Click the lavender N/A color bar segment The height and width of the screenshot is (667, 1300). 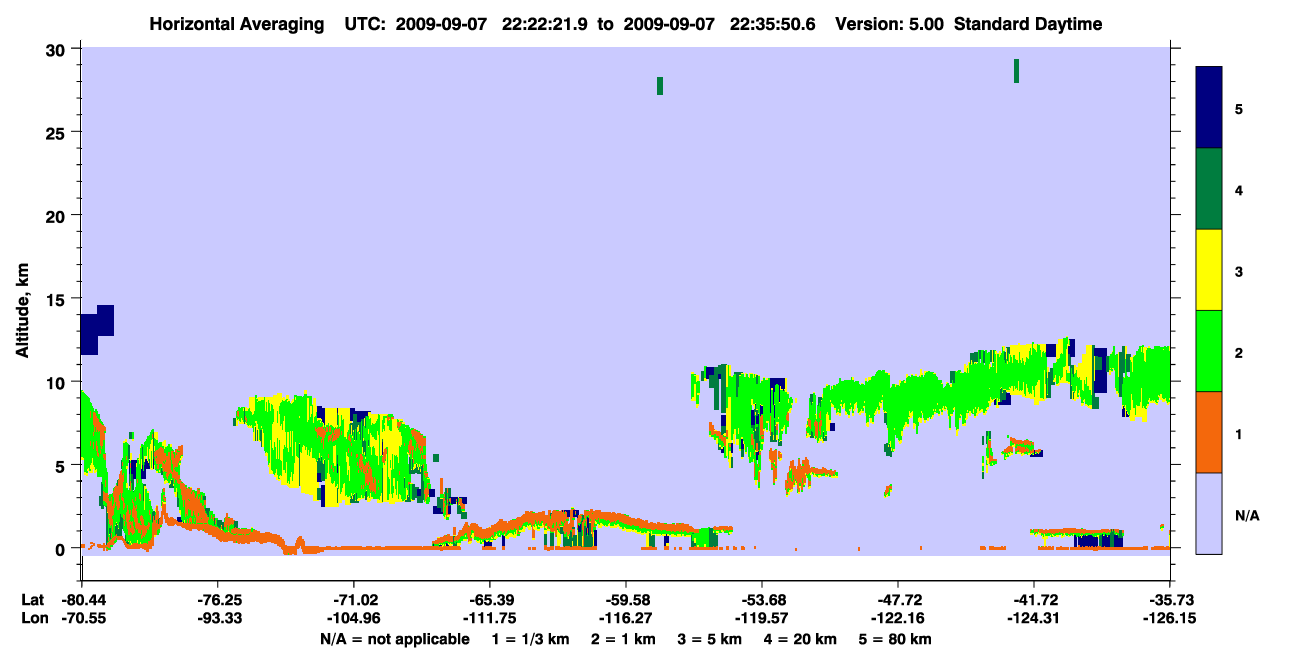(1209, 513)
